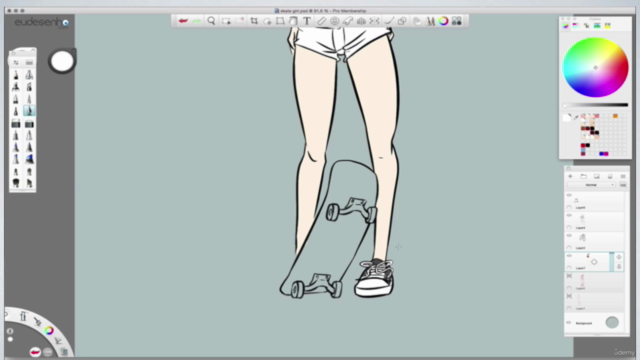Click the red undo icon in corner lagoon
This screenshot has height=360, width=640.
tap(35, 351)
